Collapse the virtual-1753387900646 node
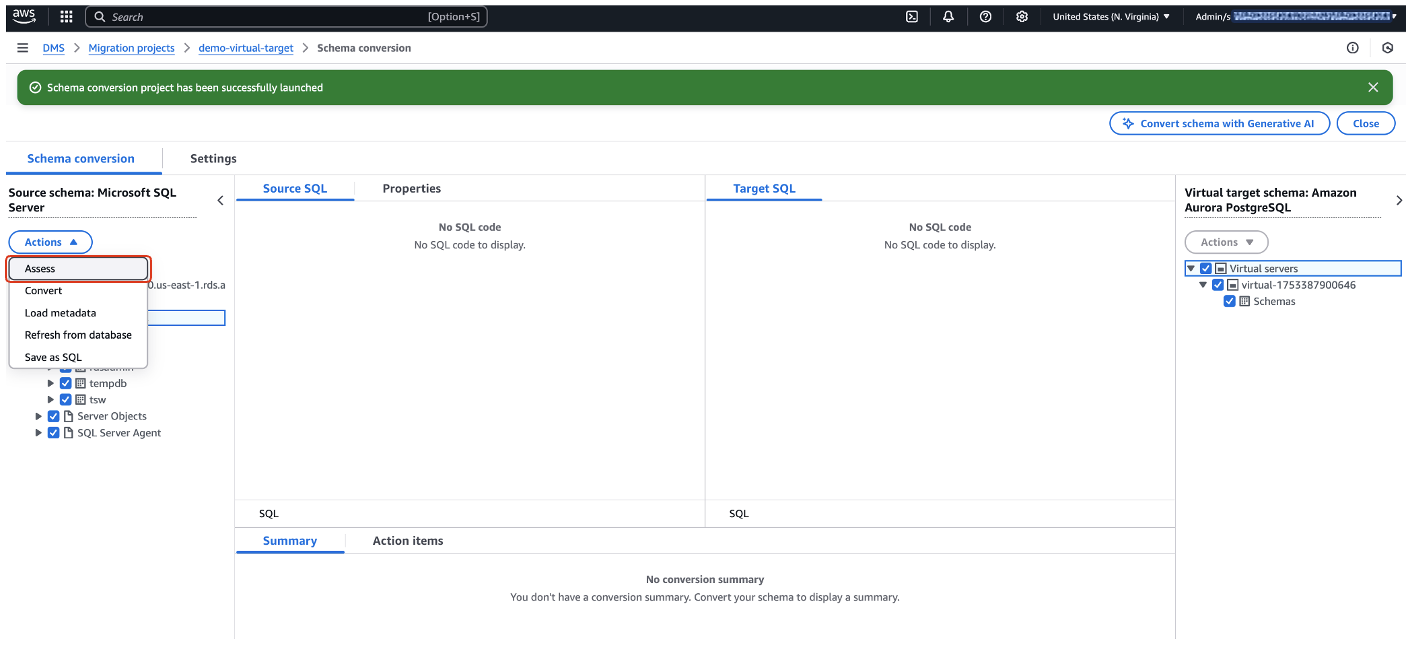Image resolution: width=1406 pixels, height=660 pixels. point(1203,285)
